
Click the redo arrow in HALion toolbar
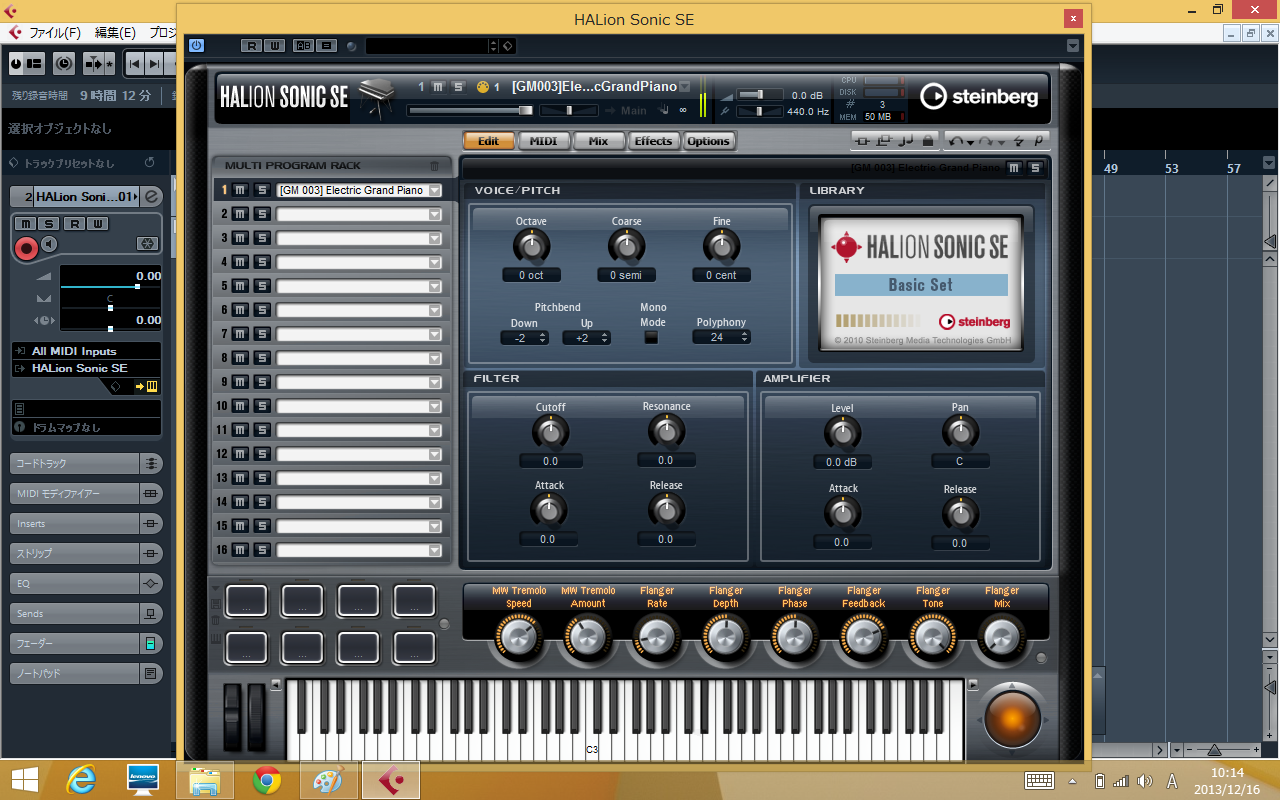point(988,142)
